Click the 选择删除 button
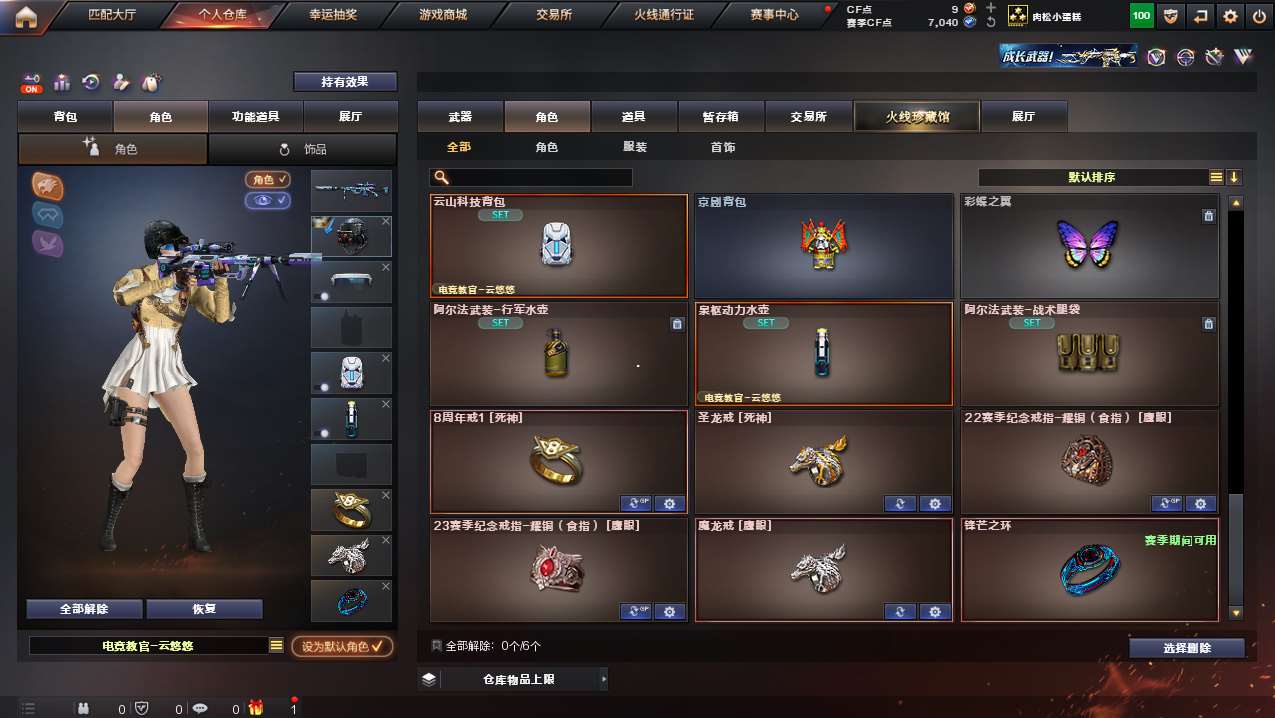Image resolution: width=1275 pixels, height=718 pixels. tap(1187, 648)
